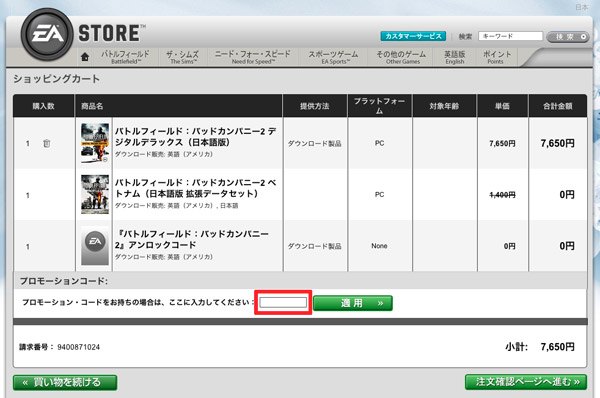Click Bad Company 2 デジタルデラックス title

pos(196,137)
